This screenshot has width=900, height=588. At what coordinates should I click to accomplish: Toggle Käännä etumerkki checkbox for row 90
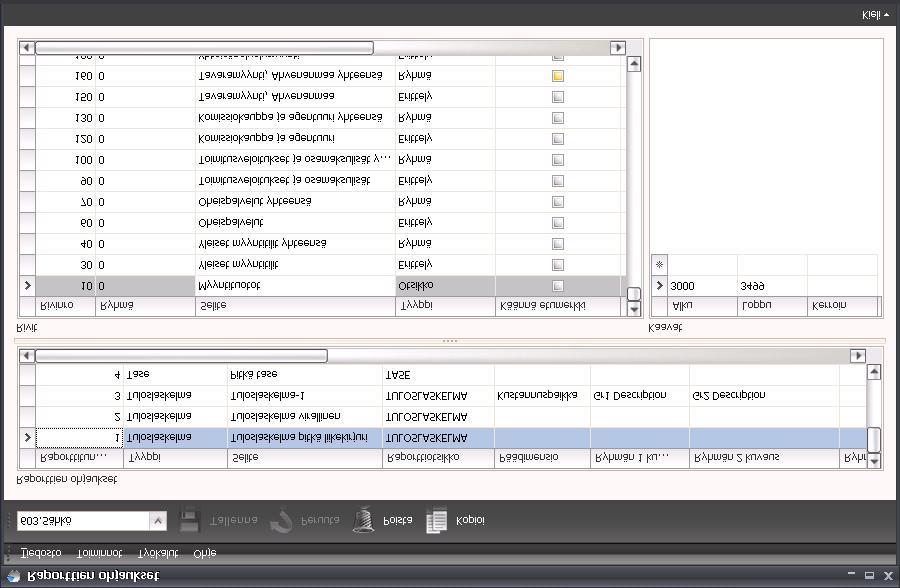tap(557, 181)
